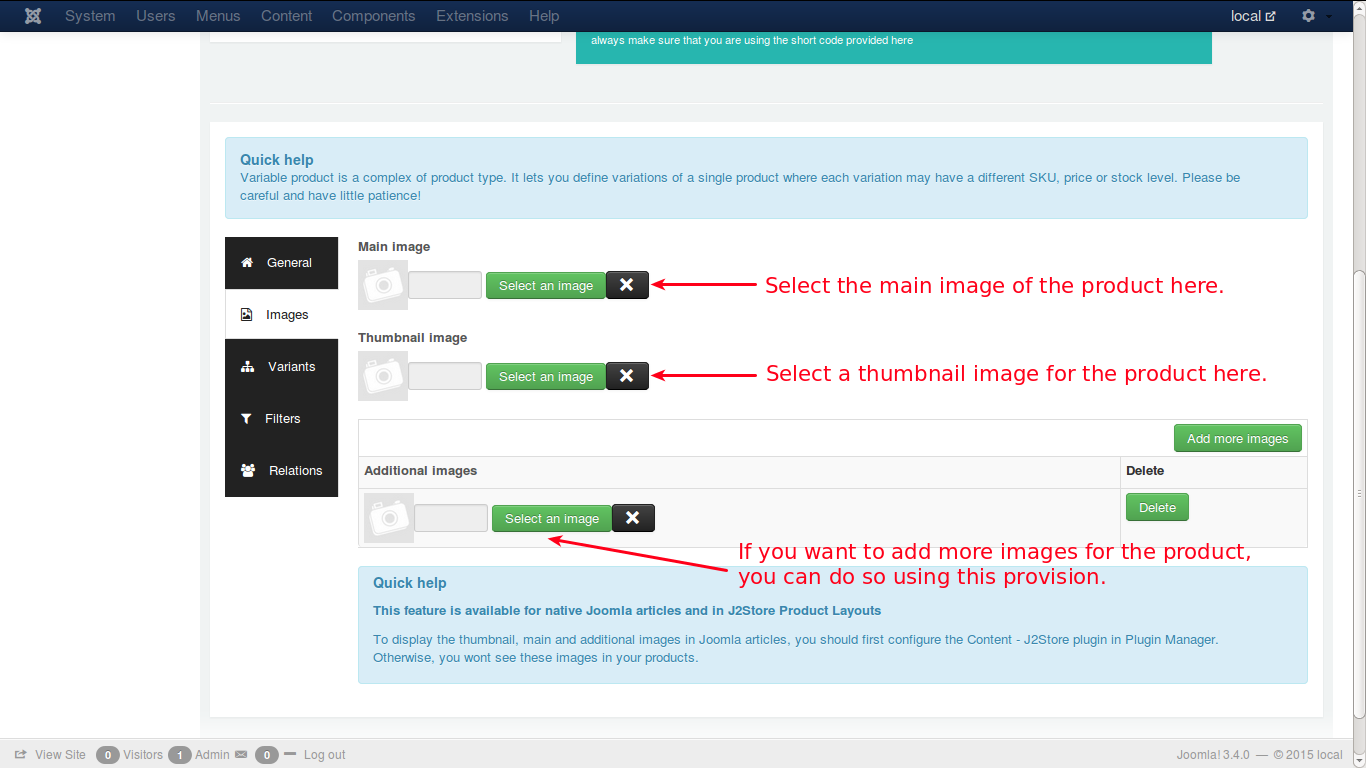Open the Variants tab

point(281,367)
